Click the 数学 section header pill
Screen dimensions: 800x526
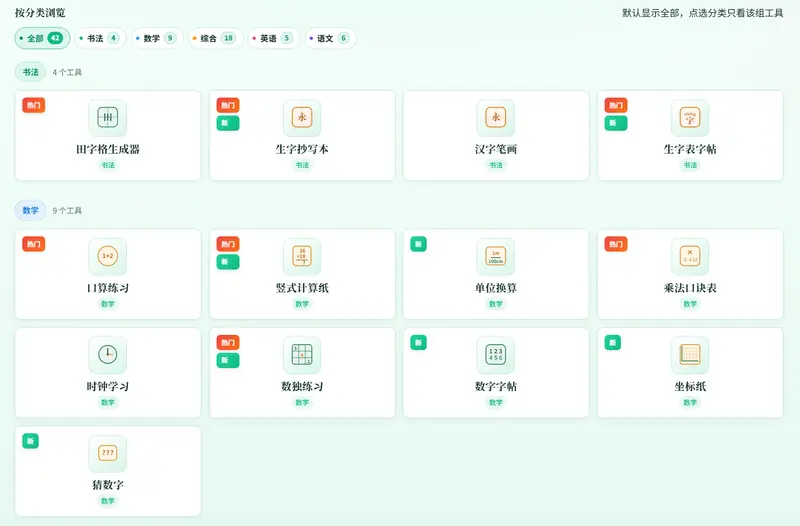point(31,210)
